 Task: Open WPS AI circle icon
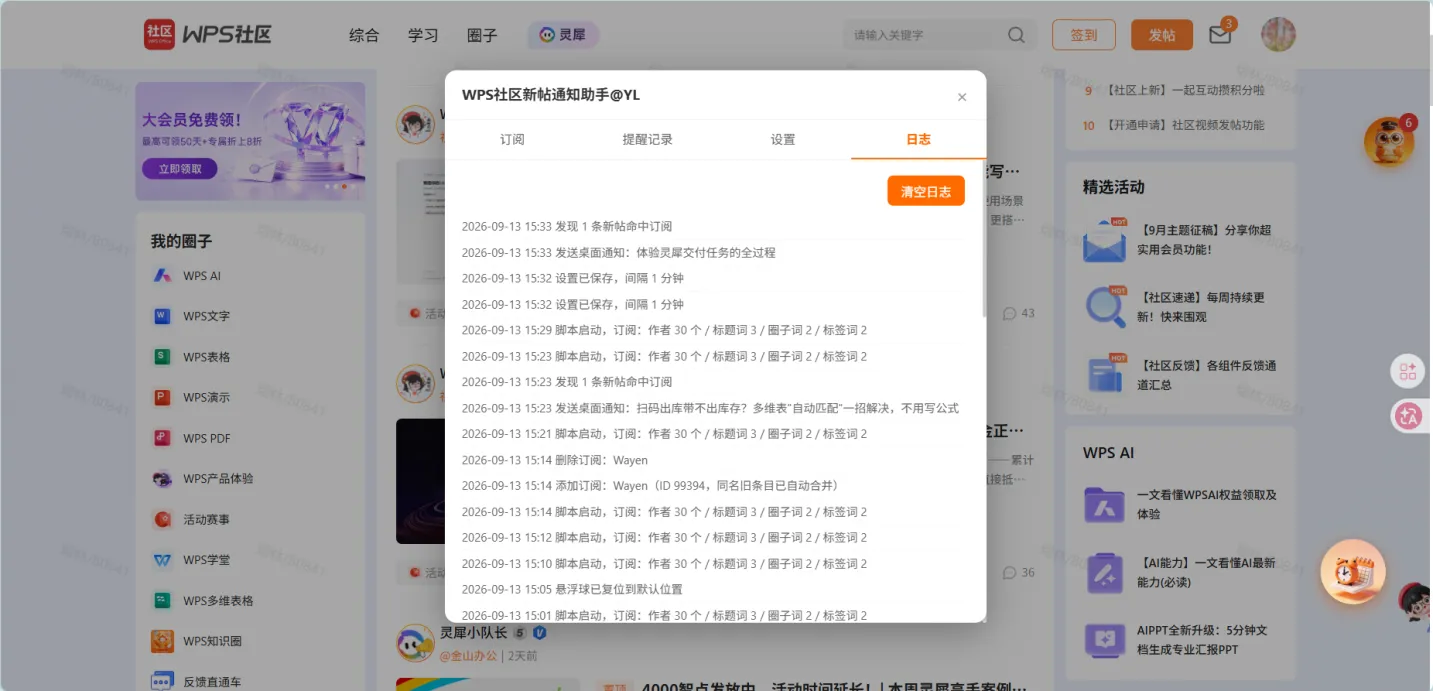tap(162, 276)
